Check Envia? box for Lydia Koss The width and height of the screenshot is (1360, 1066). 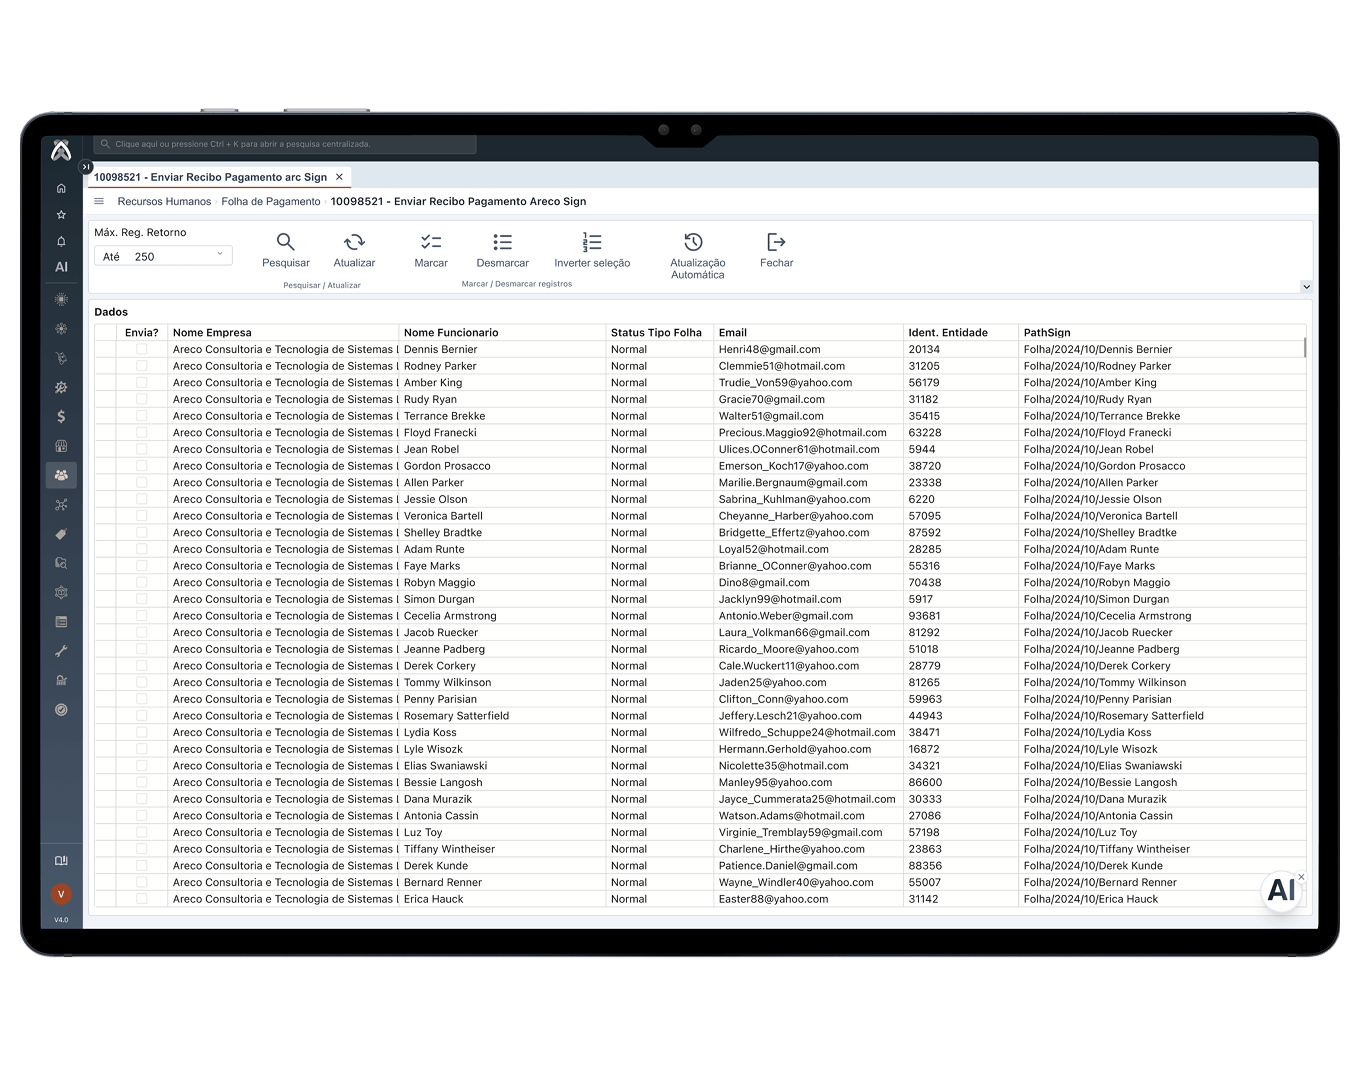[x=142, y=732]
